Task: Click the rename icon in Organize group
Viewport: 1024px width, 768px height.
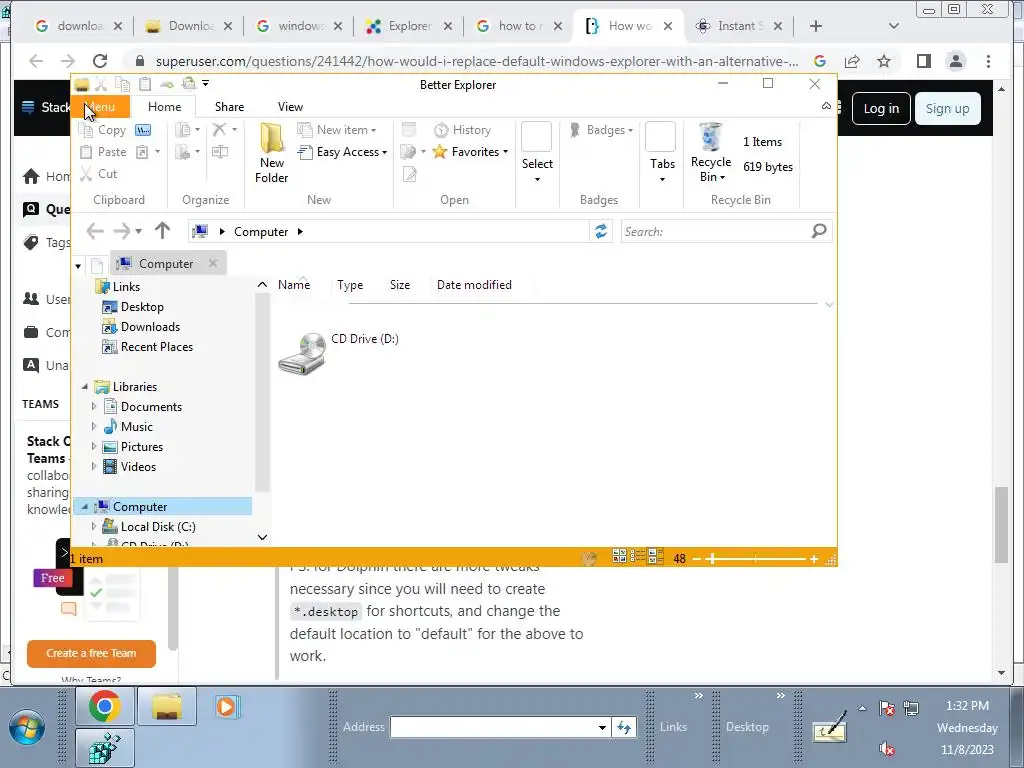Action: pos(220,152)
